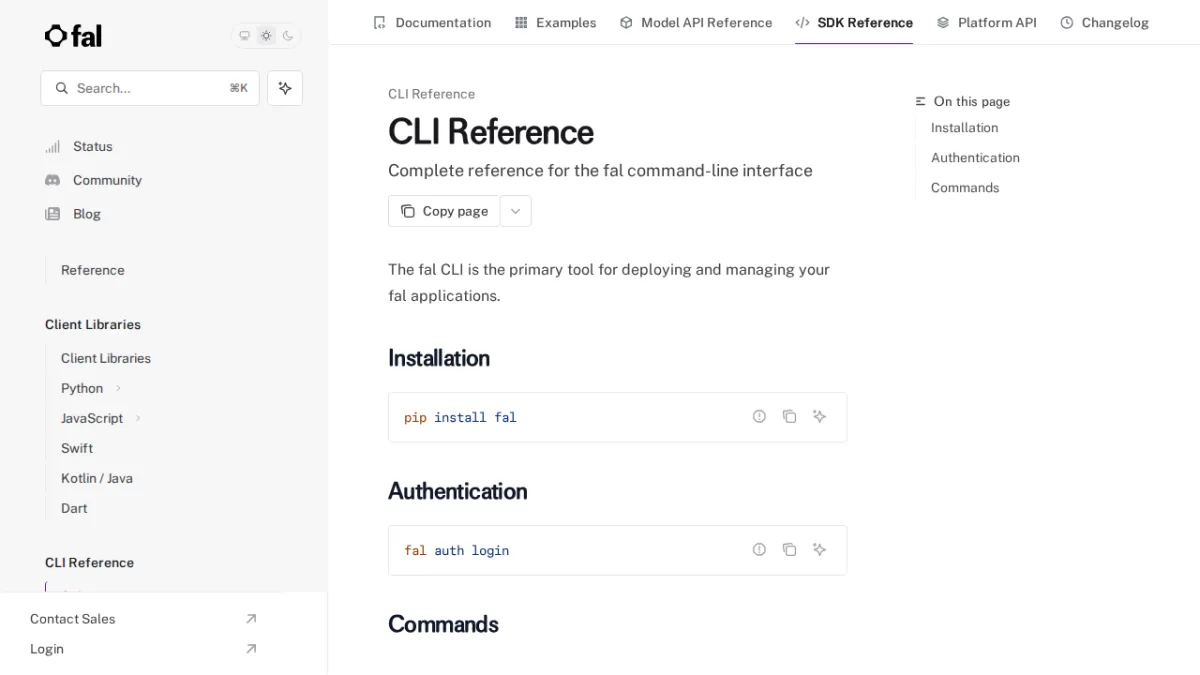Click the Blog newspaper icon
Image resolution: width=1200 pixels, height=675 pixels.
pyautogui.click(x=52, y=214)
